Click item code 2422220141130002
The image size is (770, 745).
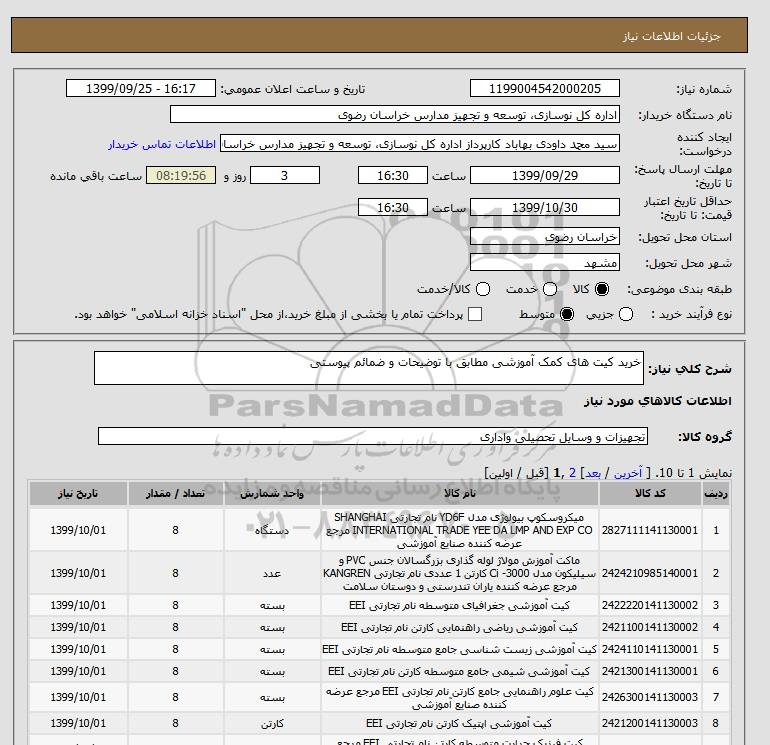650,605
